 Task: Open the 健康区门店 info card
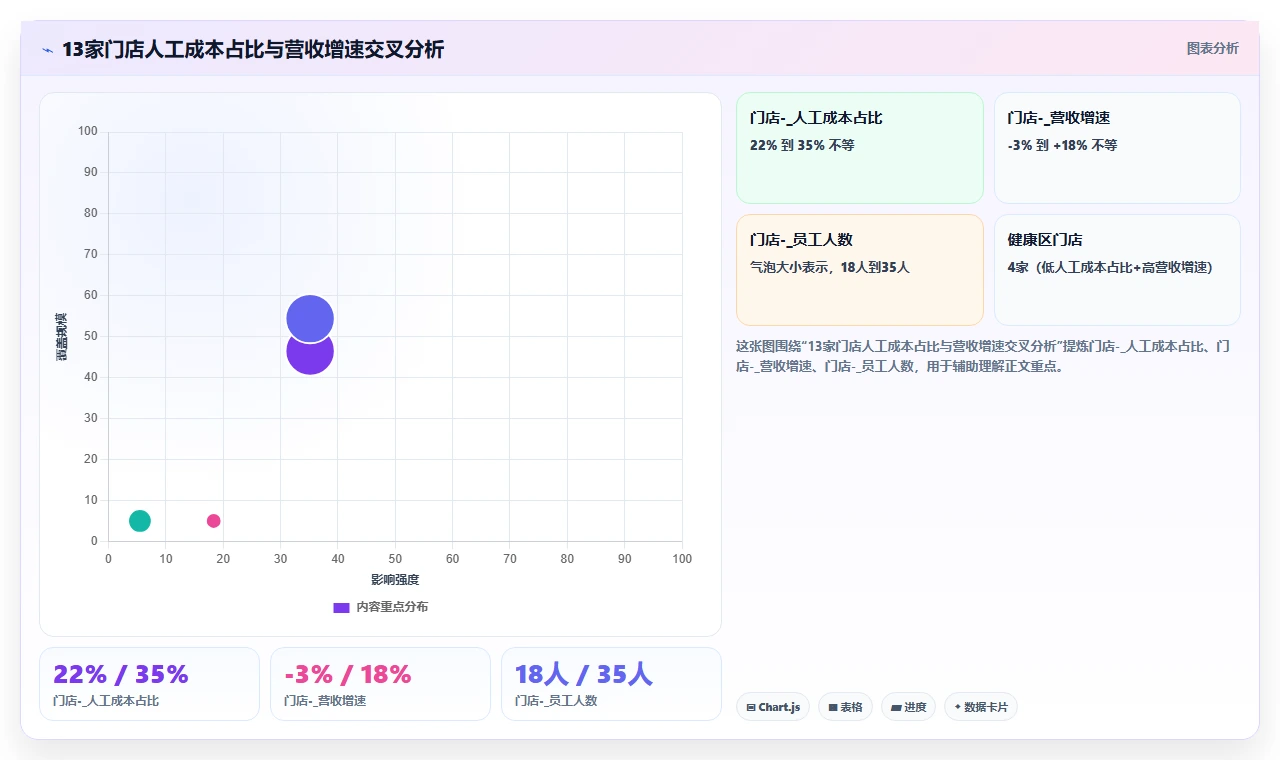click(1117, 270)
